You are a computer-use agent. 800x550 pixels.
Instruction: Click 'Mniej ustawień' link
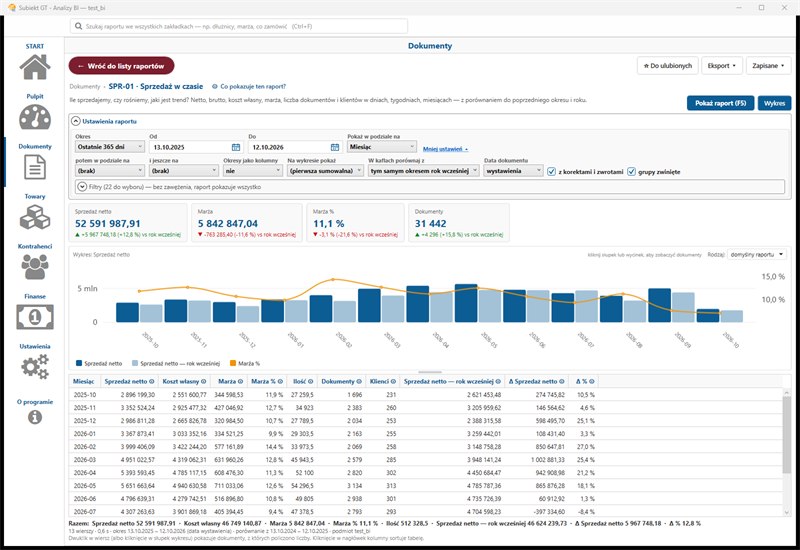pos(445,148)
